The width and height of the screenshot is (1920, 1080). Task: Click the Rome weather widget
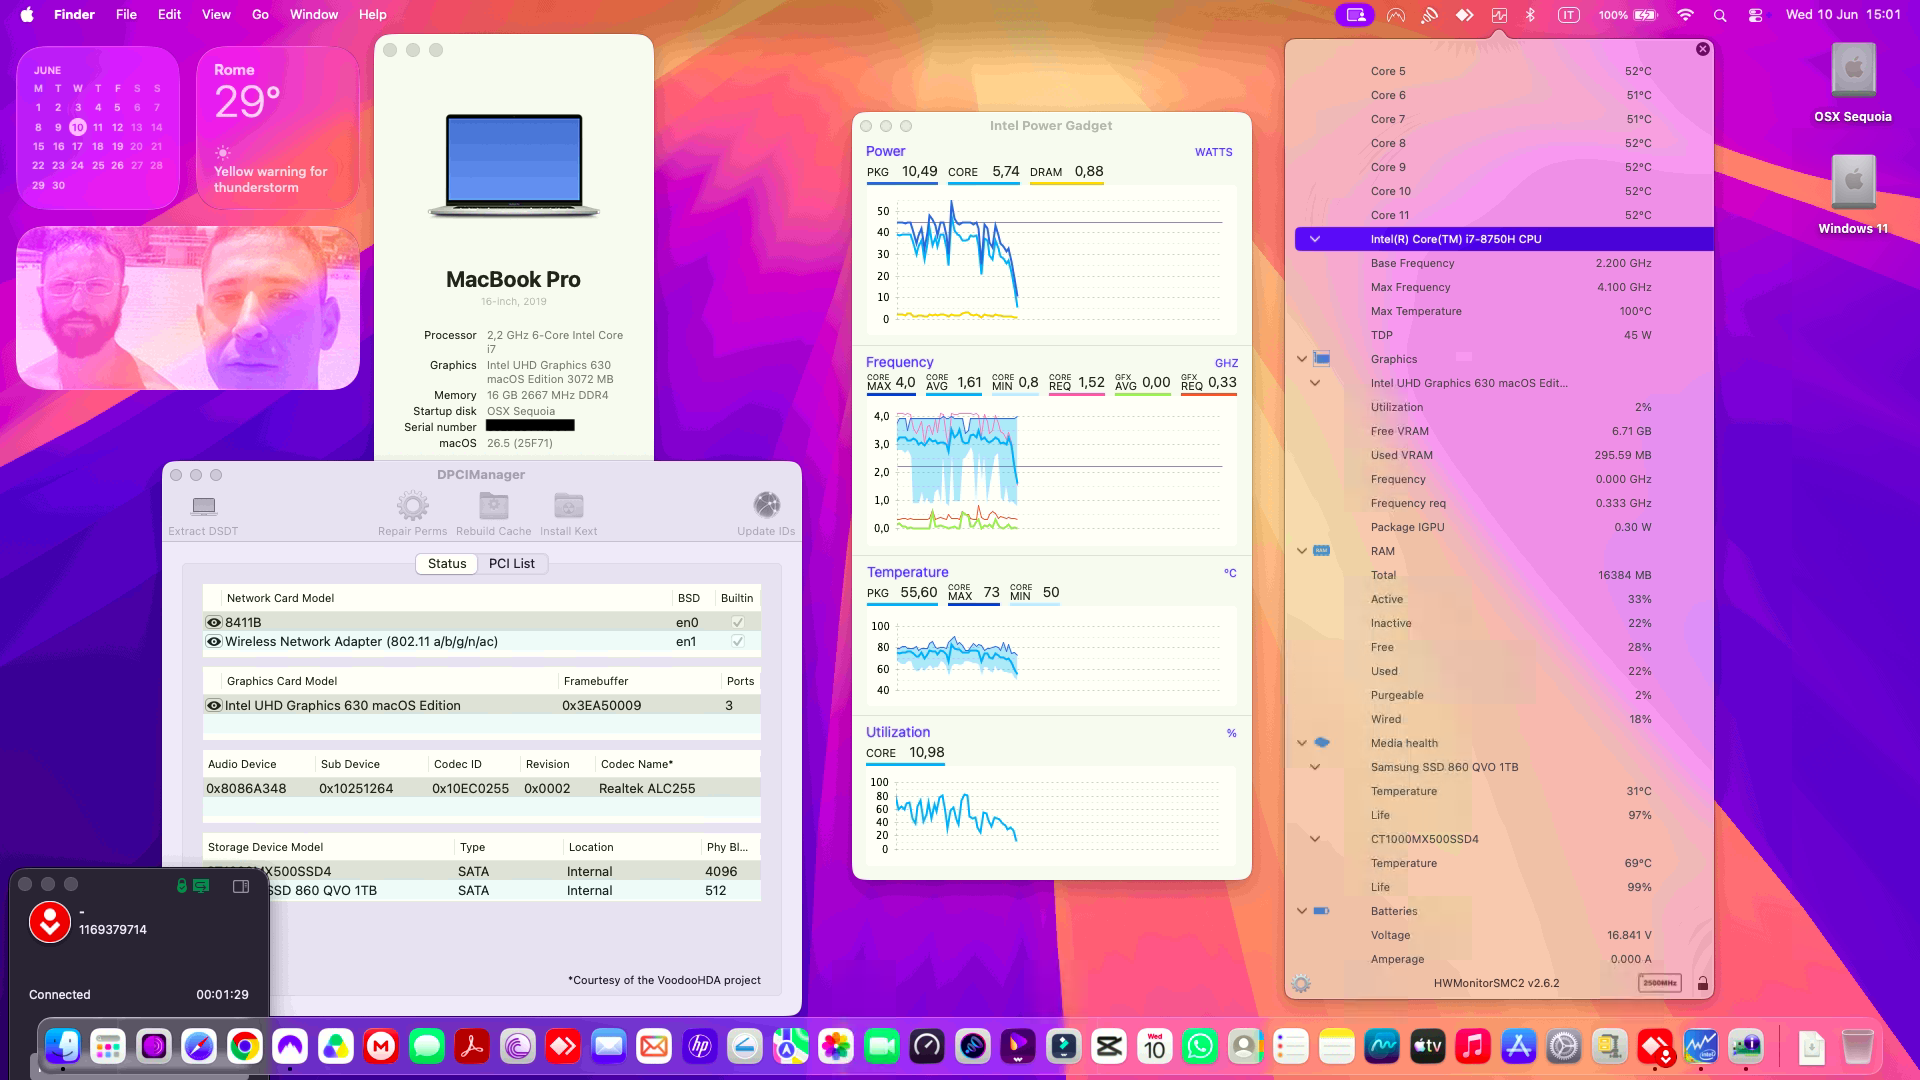[x=278, y=128]
